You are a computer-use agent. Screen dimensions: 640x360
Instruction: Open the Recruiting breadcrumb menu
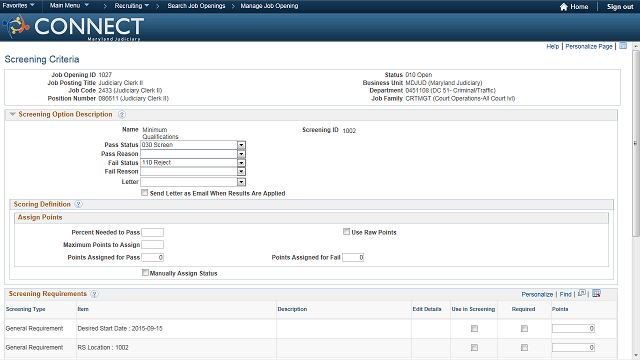[131, 6]
